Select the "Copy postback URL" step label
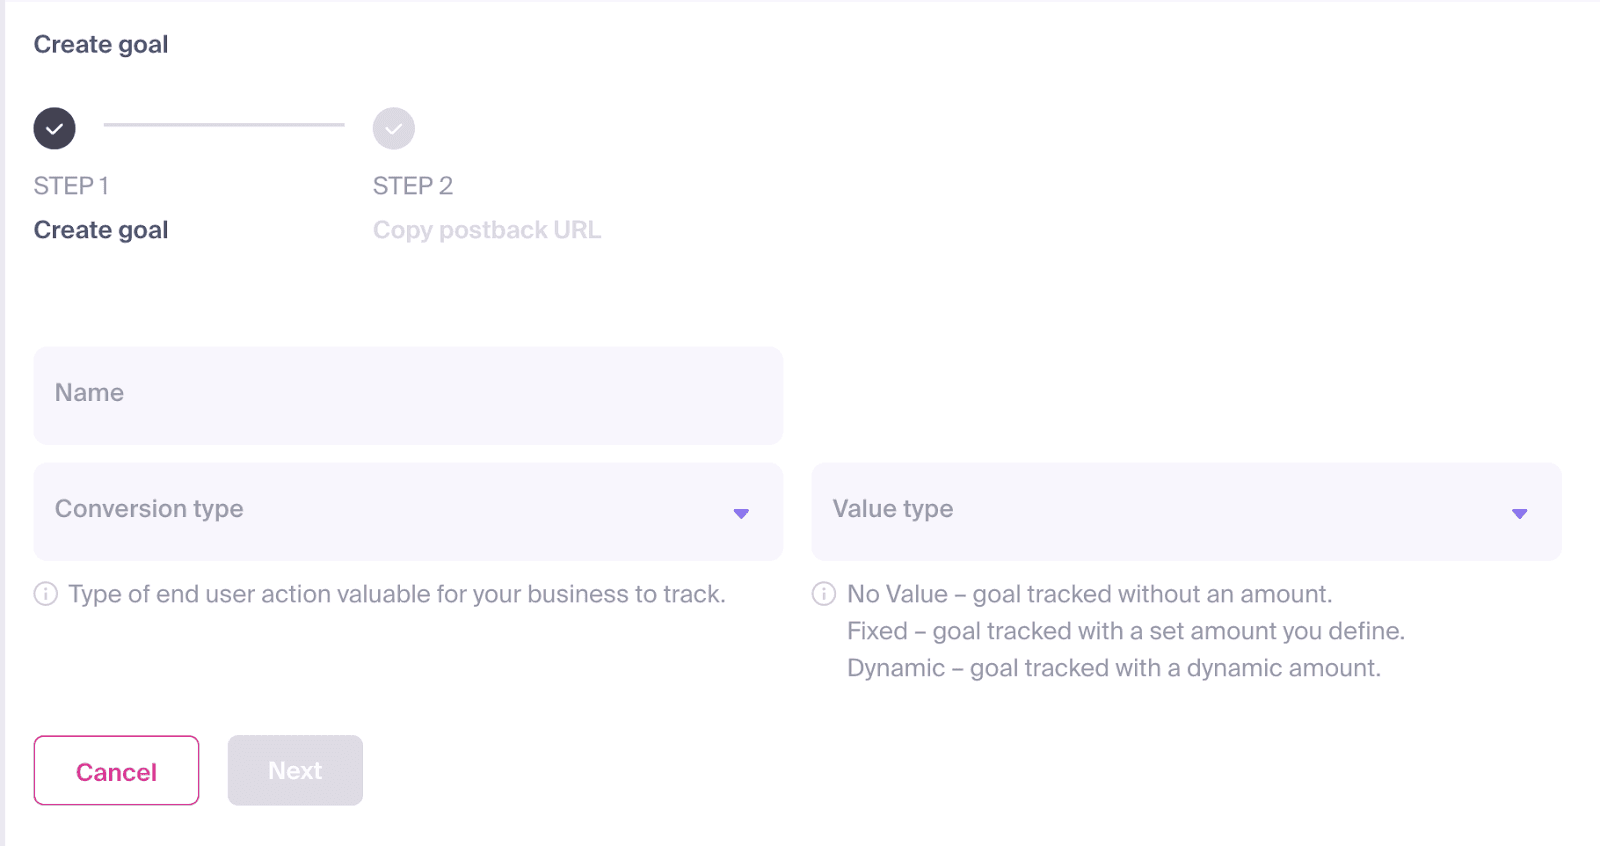 (487, 230)
